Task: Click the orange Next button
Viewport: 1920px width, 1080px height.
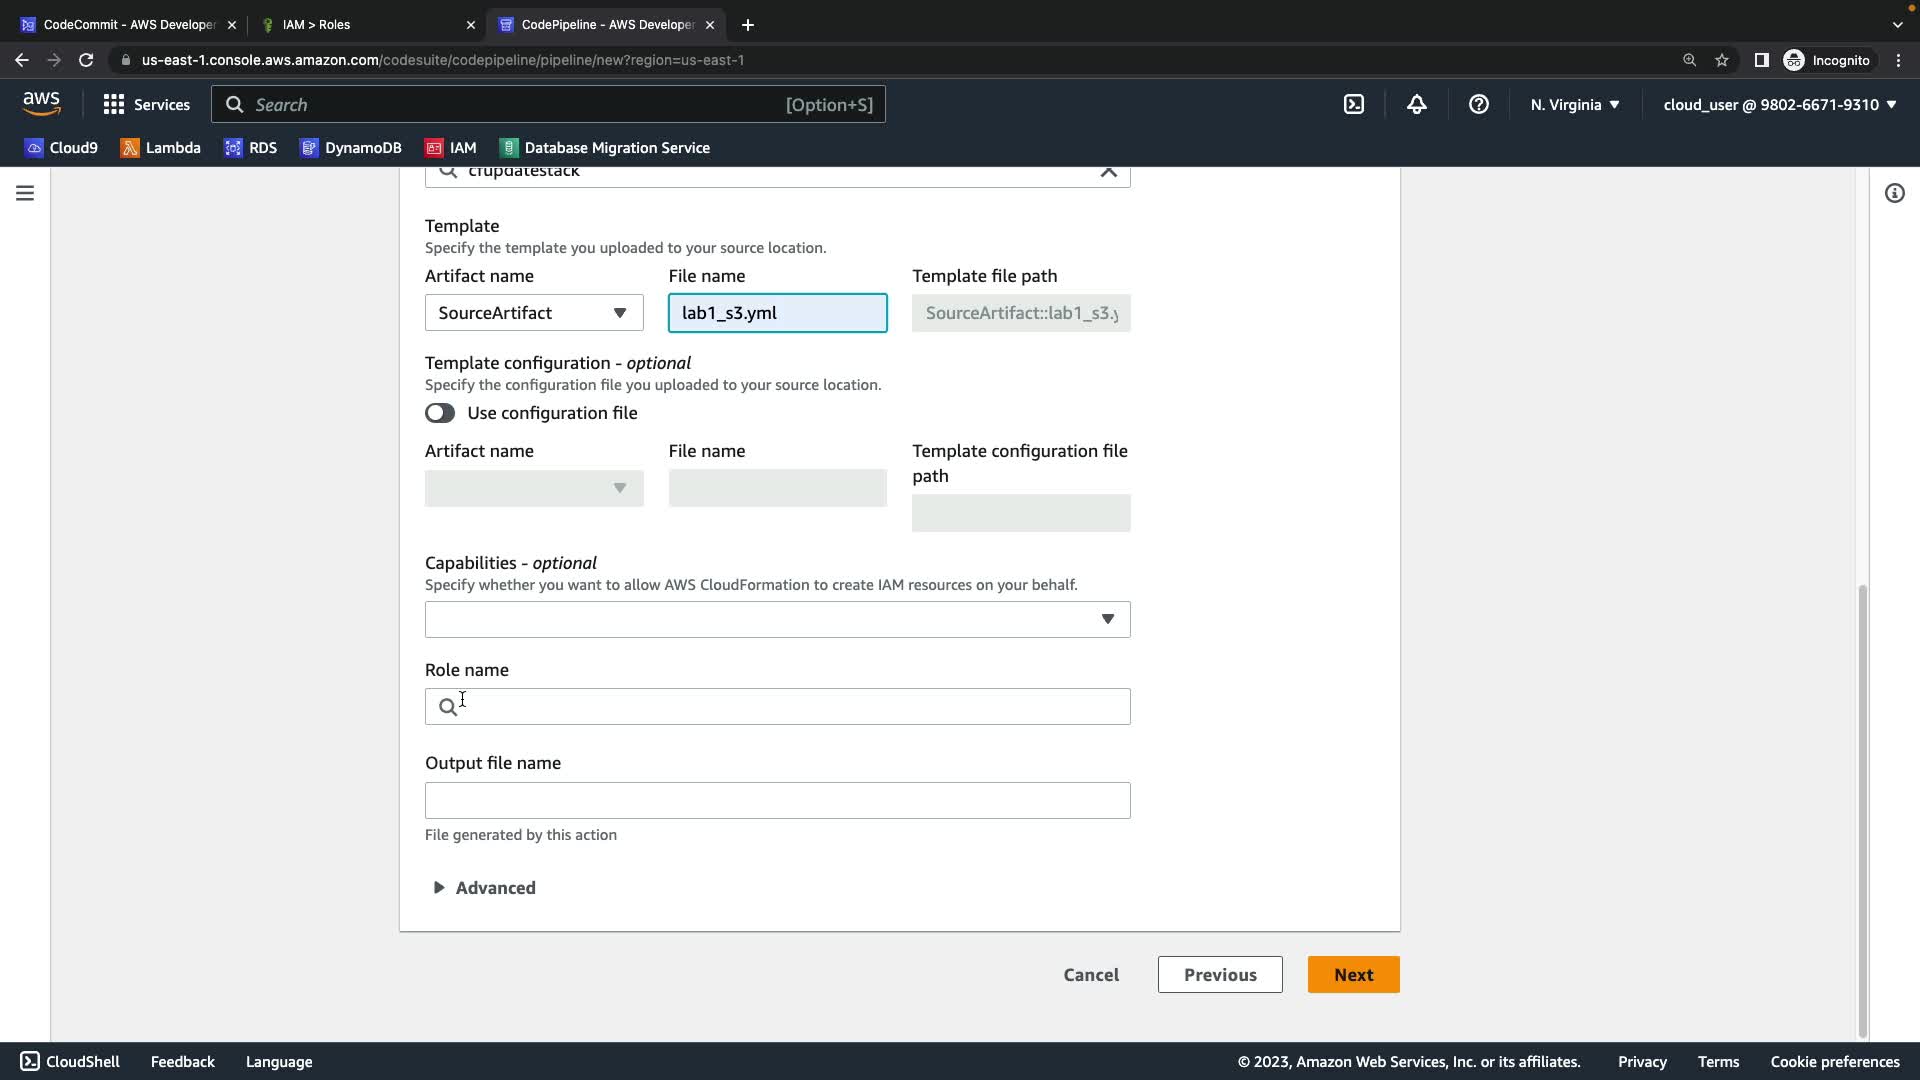Action: point(1353,974)
